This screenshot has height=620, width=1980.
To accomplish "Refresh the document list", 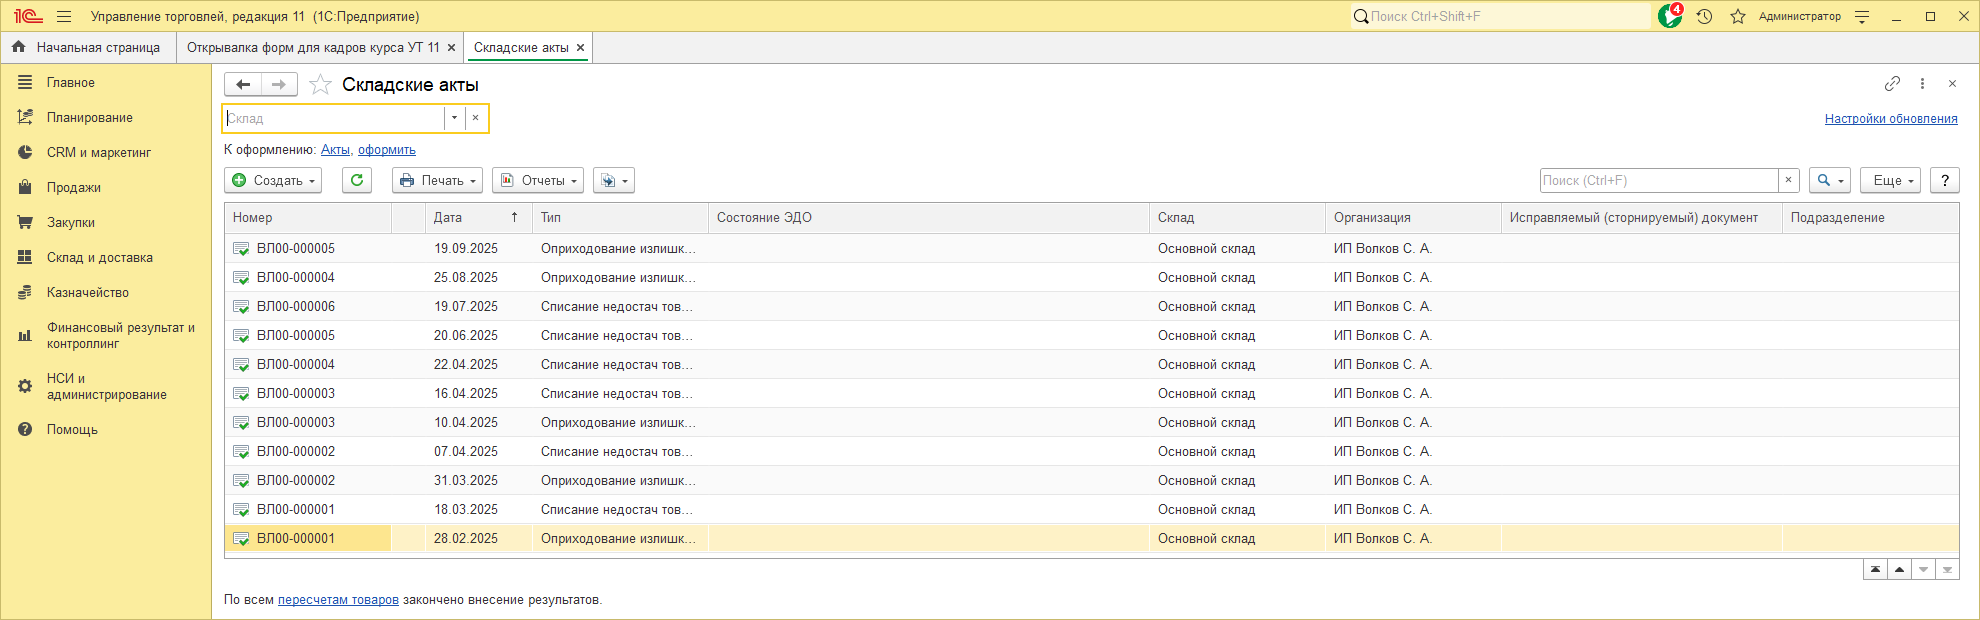I will (357, 180).
